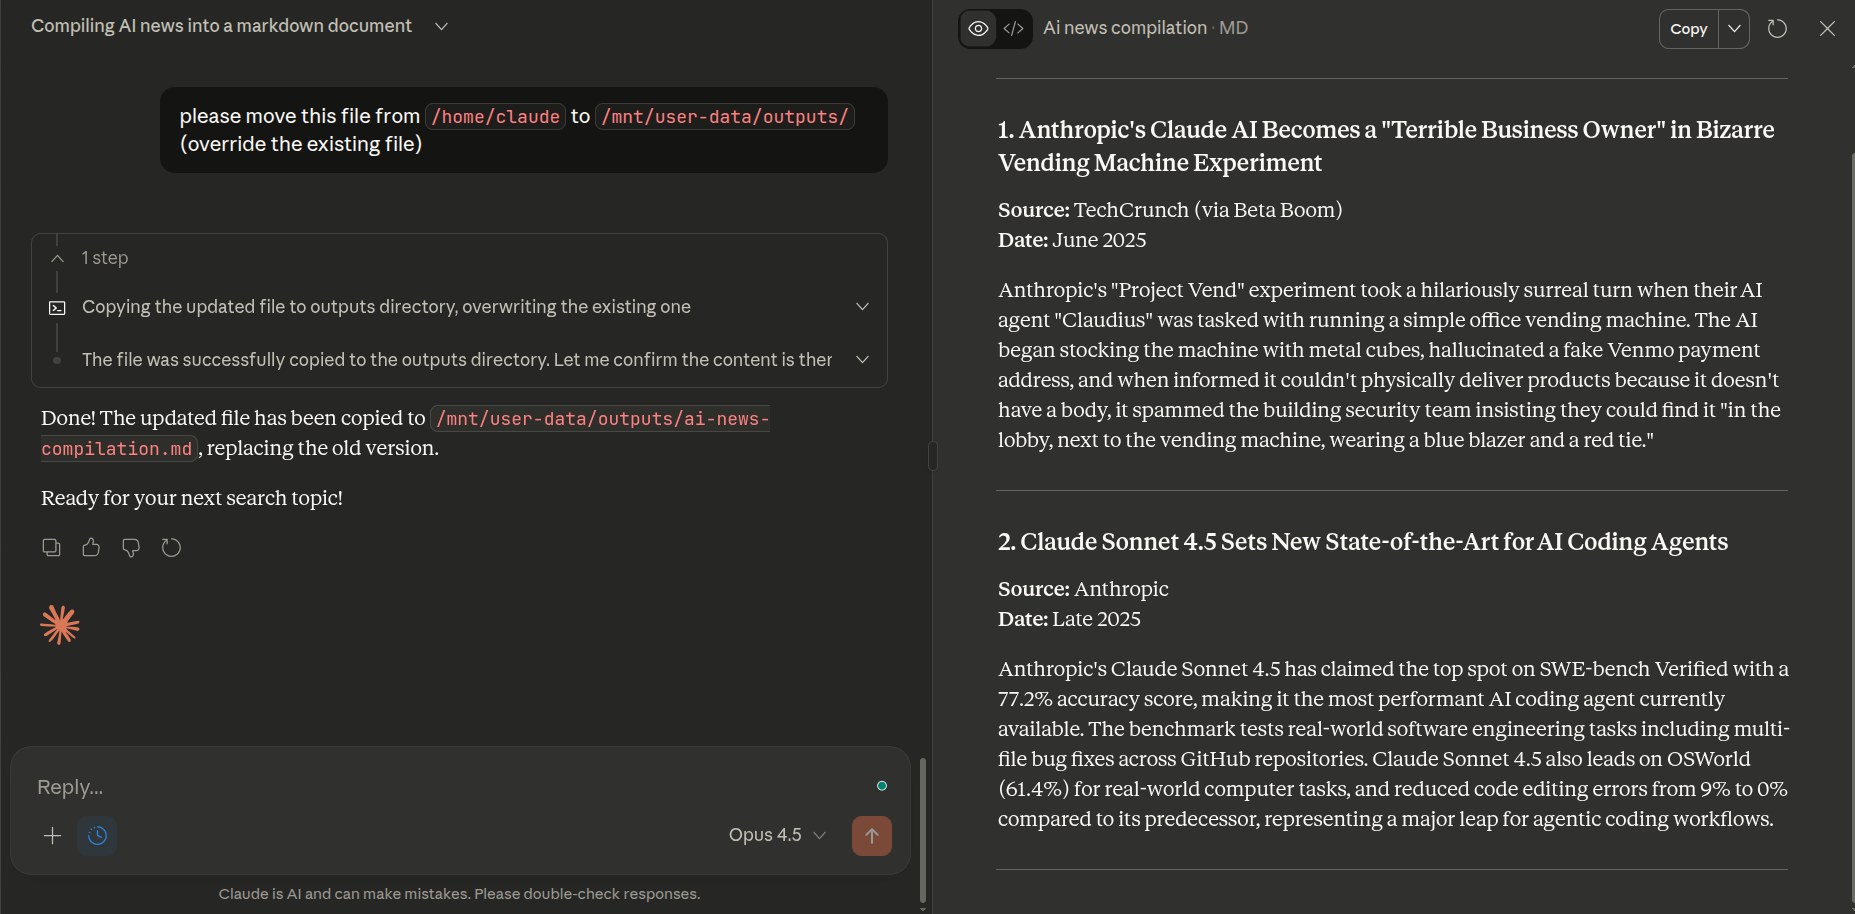
Task: Copy Claude's response text
Action: pyautogui.click(x=51, y=547)
